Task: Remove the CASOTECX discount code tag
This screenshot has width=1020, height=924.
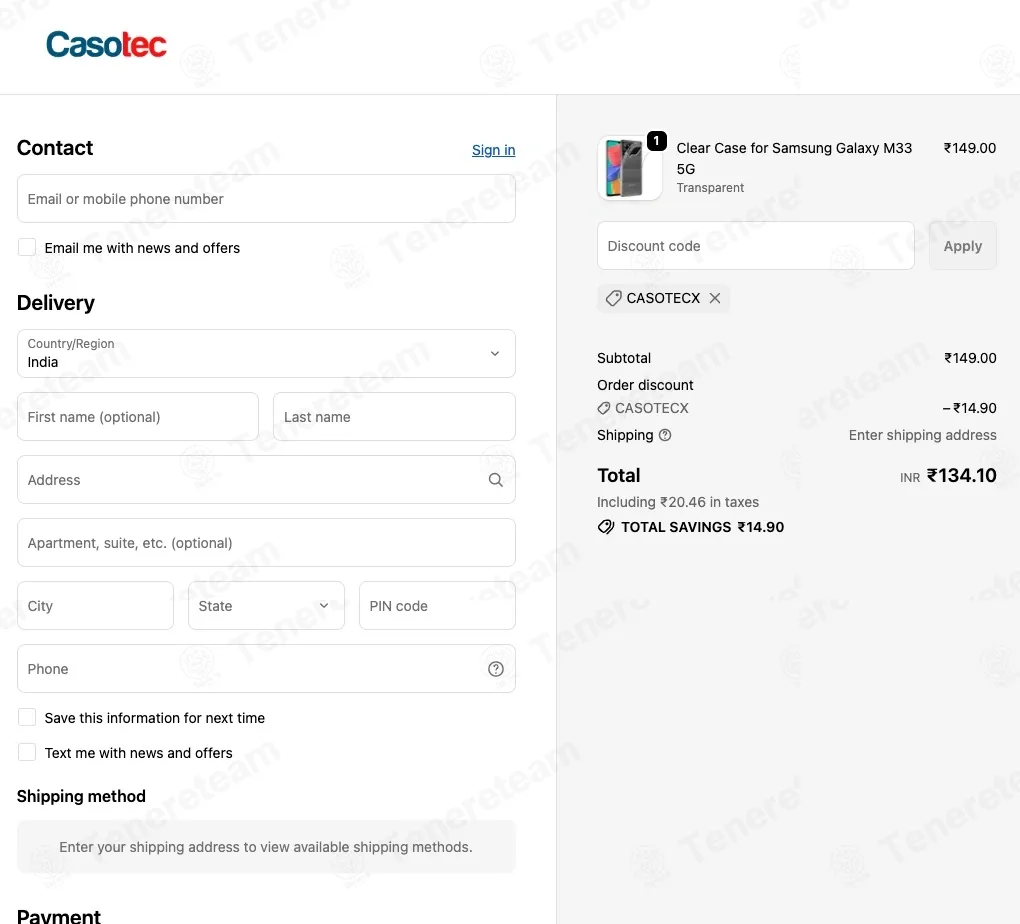Action: (715, 298)
